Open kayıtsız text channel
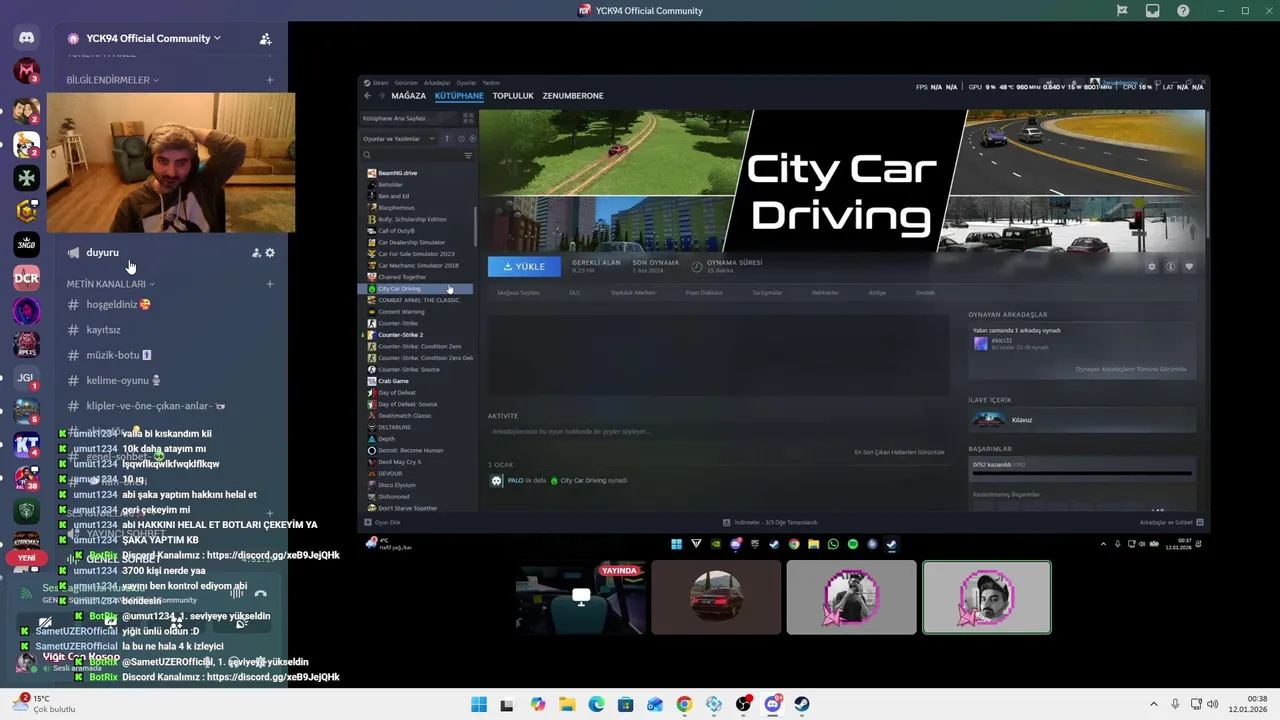 click(x=103, y=330)
